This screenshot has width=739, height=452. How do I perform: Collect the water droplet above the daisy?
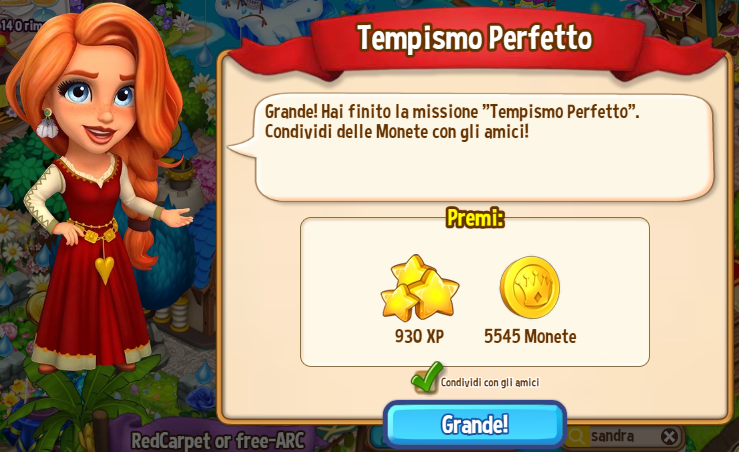coord(204,55)
